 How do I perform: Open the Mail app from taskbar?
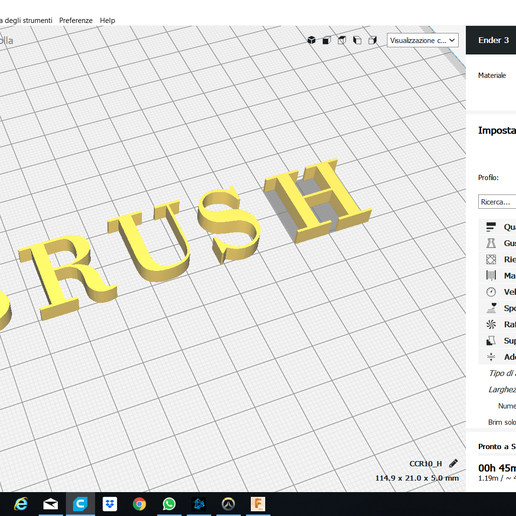click(50, 504)
